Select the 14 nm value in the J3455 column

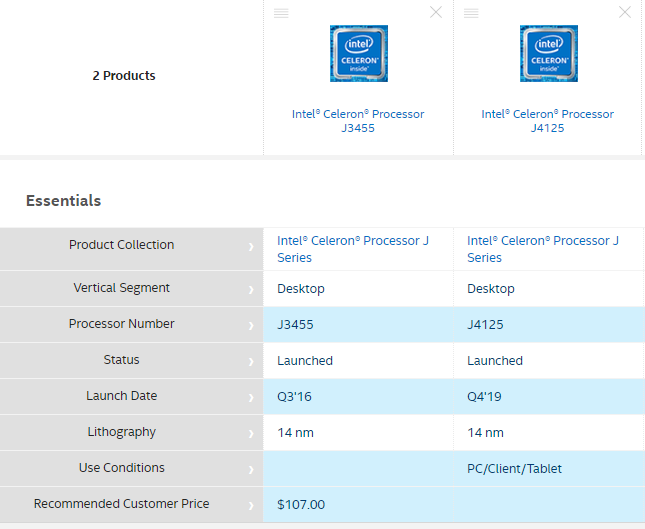click(x=295, y=433)
